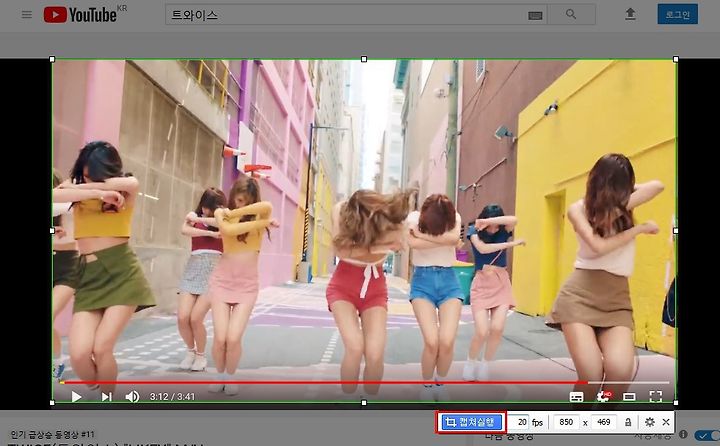720x446 pixels.
Task: Mute the video using the speaker icon
Action: [x=132, y=396]
